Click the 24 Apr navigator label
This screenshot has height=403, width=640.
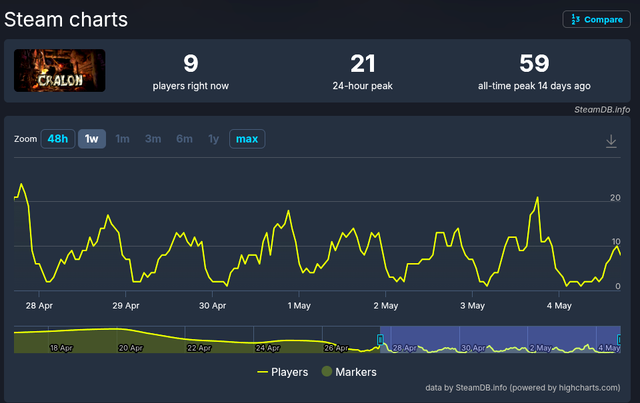pyautogui.click(x=268, y=348)
